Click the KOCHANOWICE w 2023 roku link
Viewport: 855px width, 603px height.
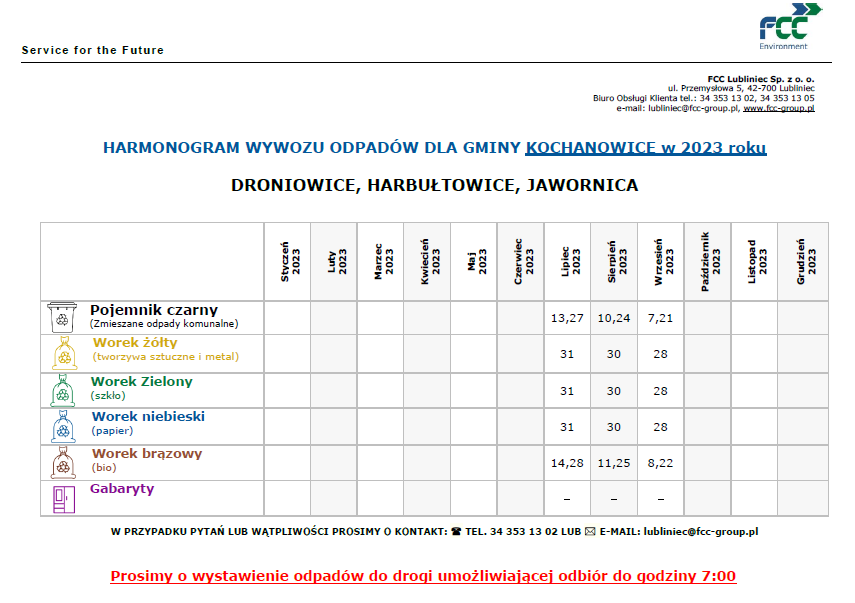pos(645,148)
